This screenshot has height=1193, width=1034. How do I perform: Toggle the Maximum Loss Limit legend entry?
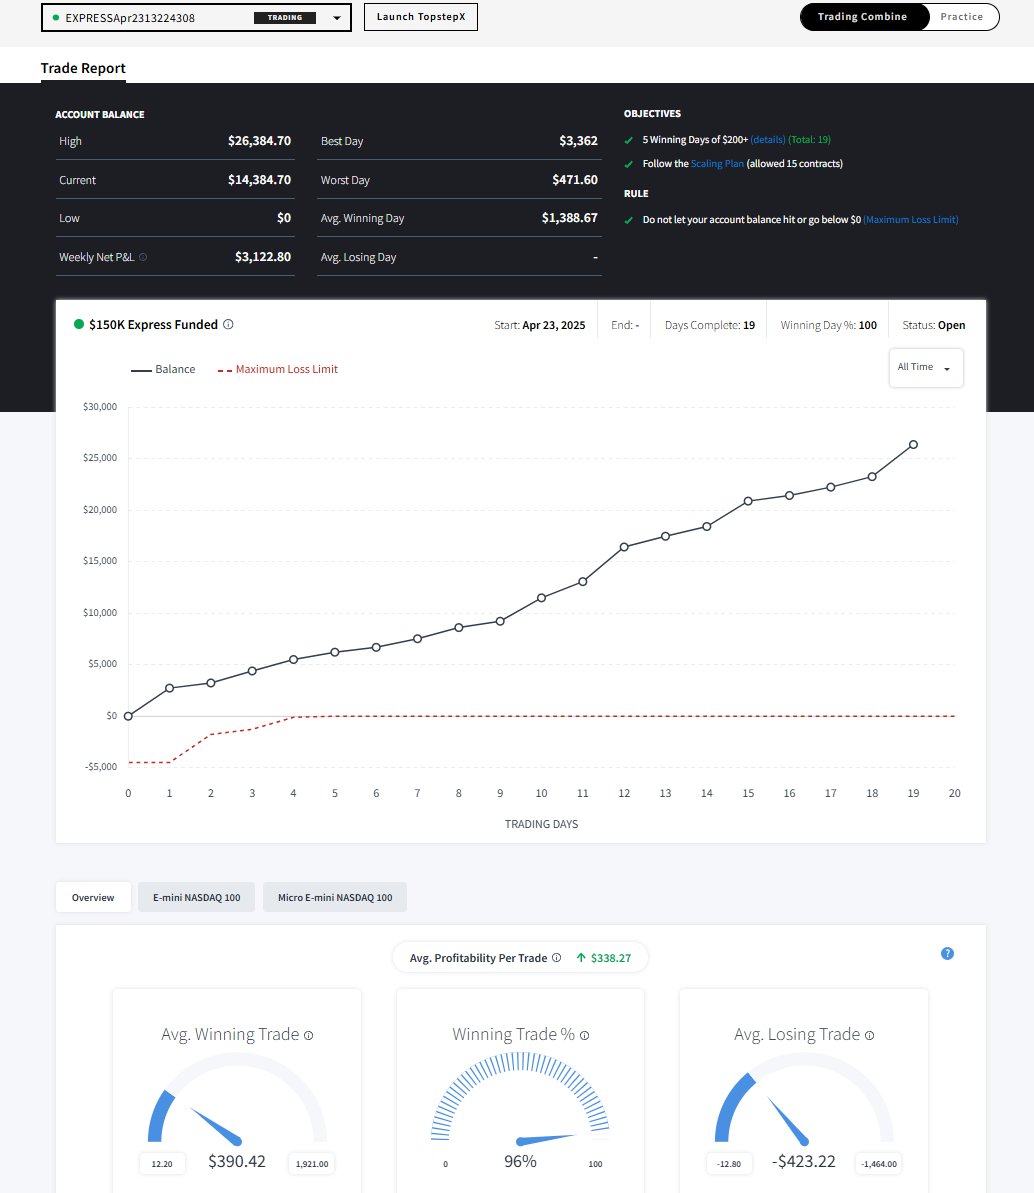click(x=278, y=369)
